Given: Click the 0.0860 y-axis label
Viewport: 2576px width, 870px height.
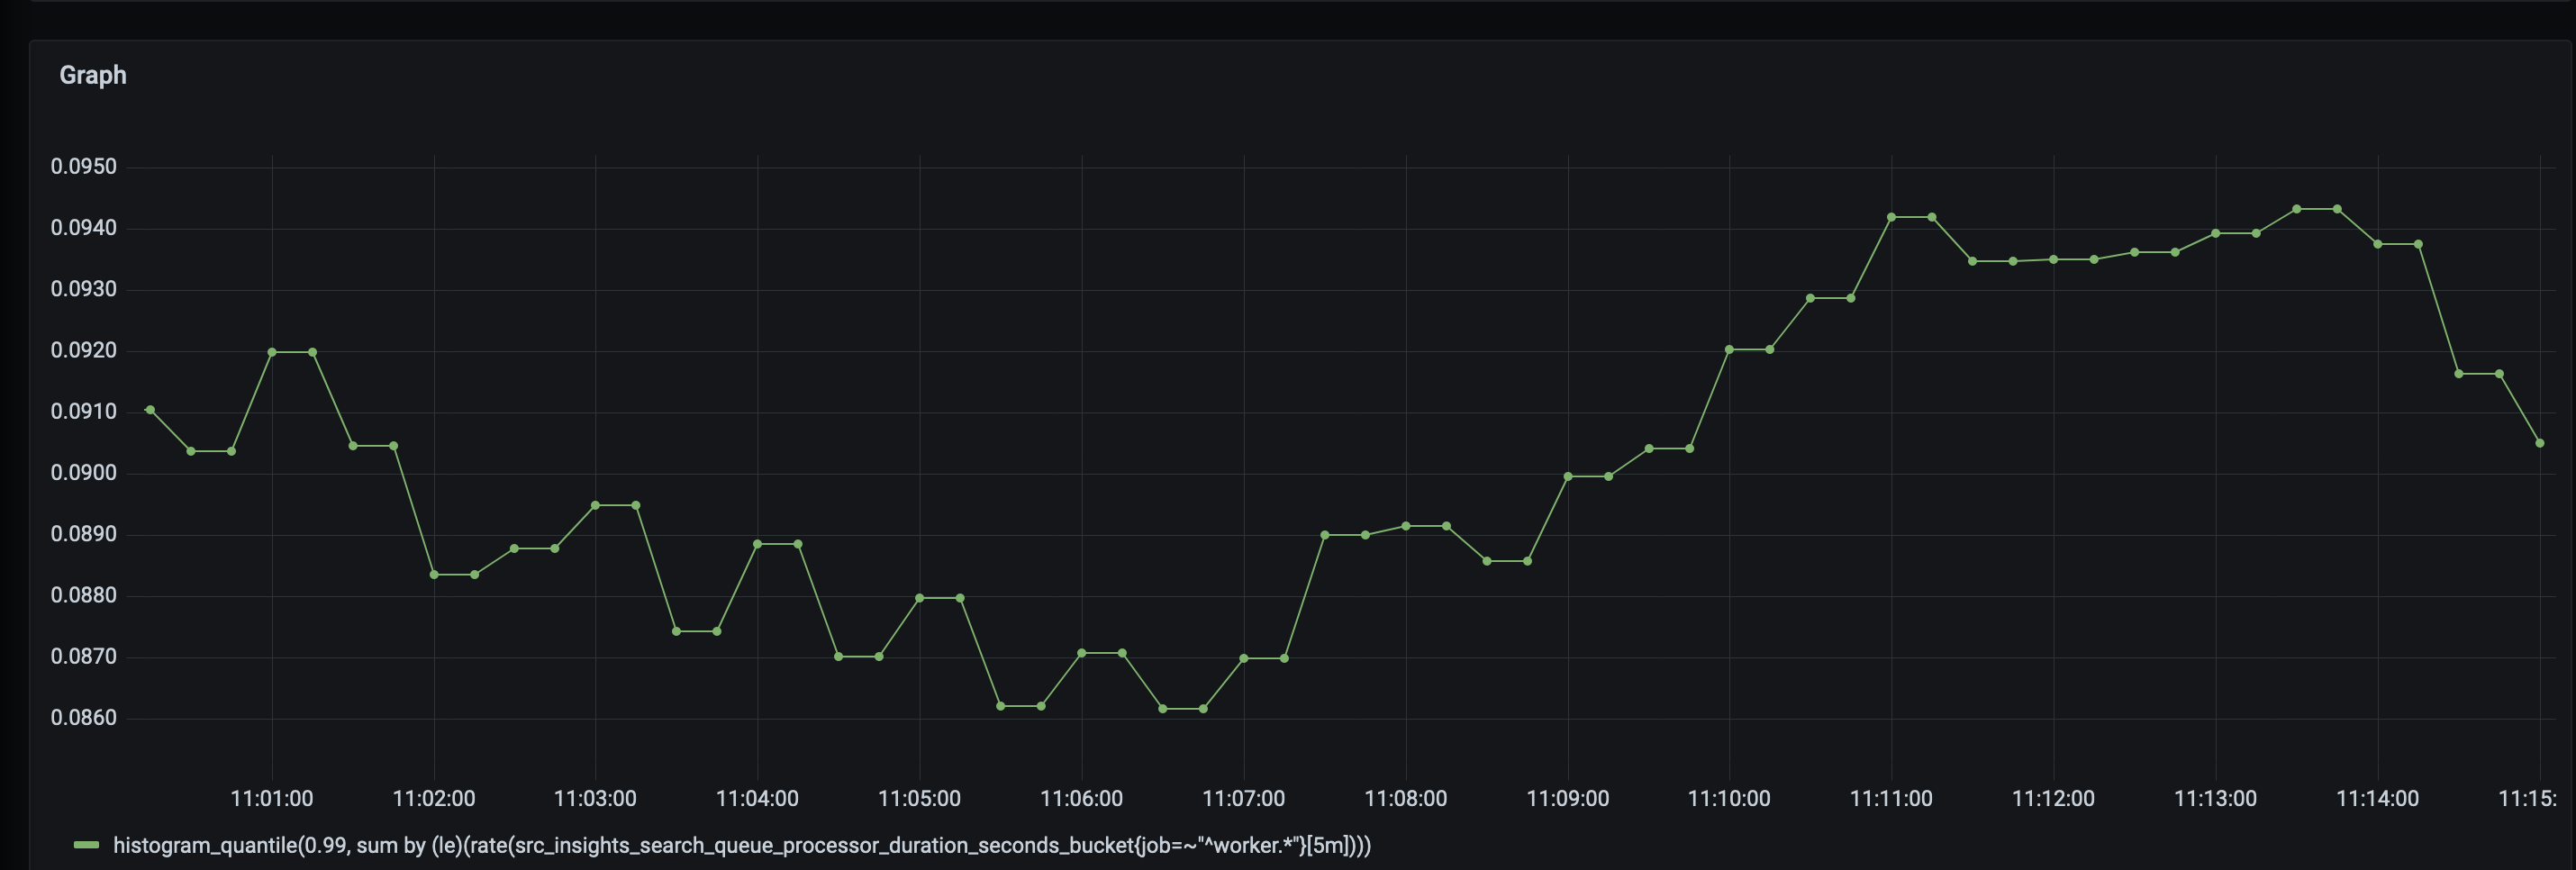Looking at the screenshot, I should click(84, 718).
